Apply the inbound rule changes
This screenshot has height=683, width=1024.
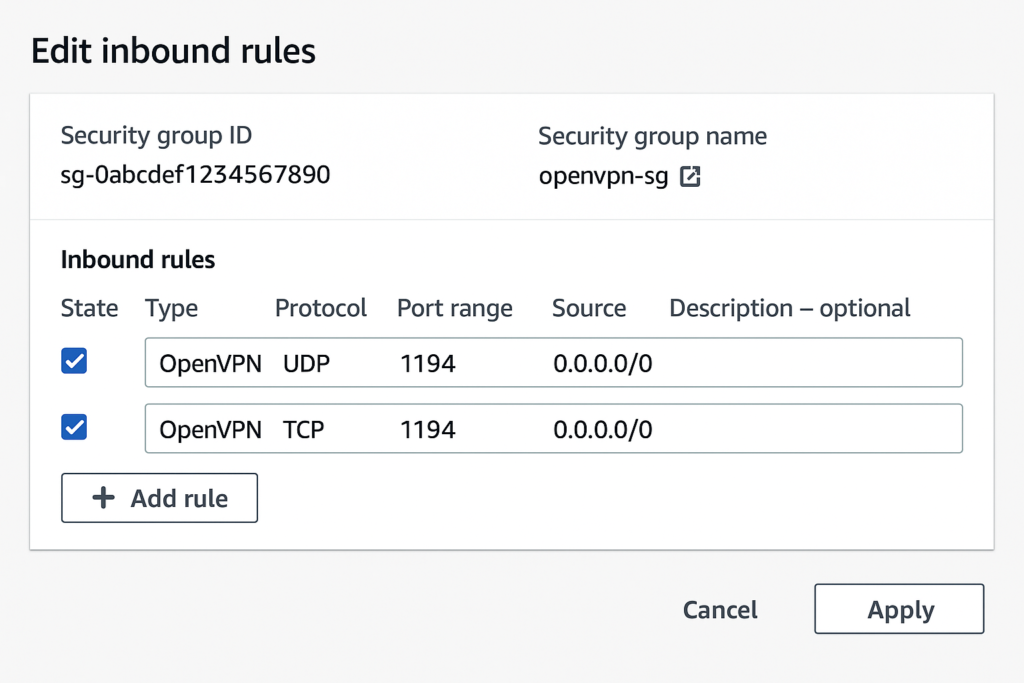(x=899, y=609)
